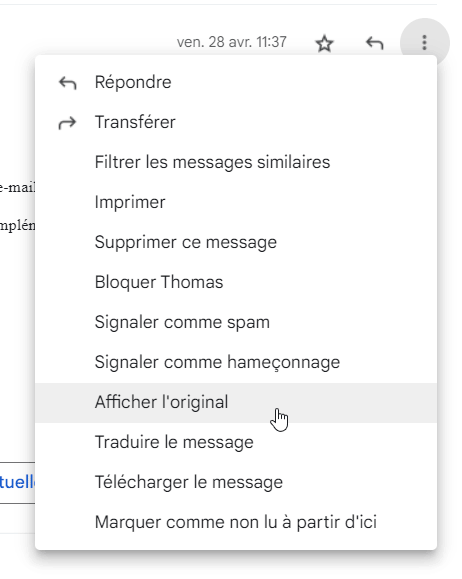This screenshot has height=579, width=462.
Task: Open Afficher l'original
Action: pyautogui.click(x=236, y=402)
